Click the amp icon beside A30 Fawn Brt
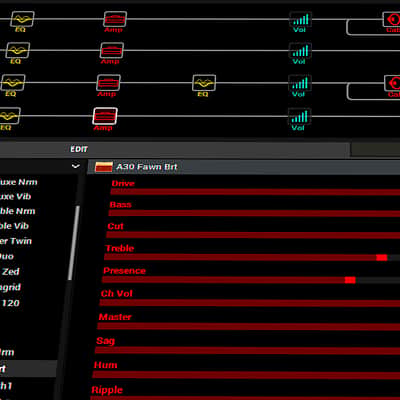Image resolution: width=400 pixels, height=400 pixels. (104, 167)
